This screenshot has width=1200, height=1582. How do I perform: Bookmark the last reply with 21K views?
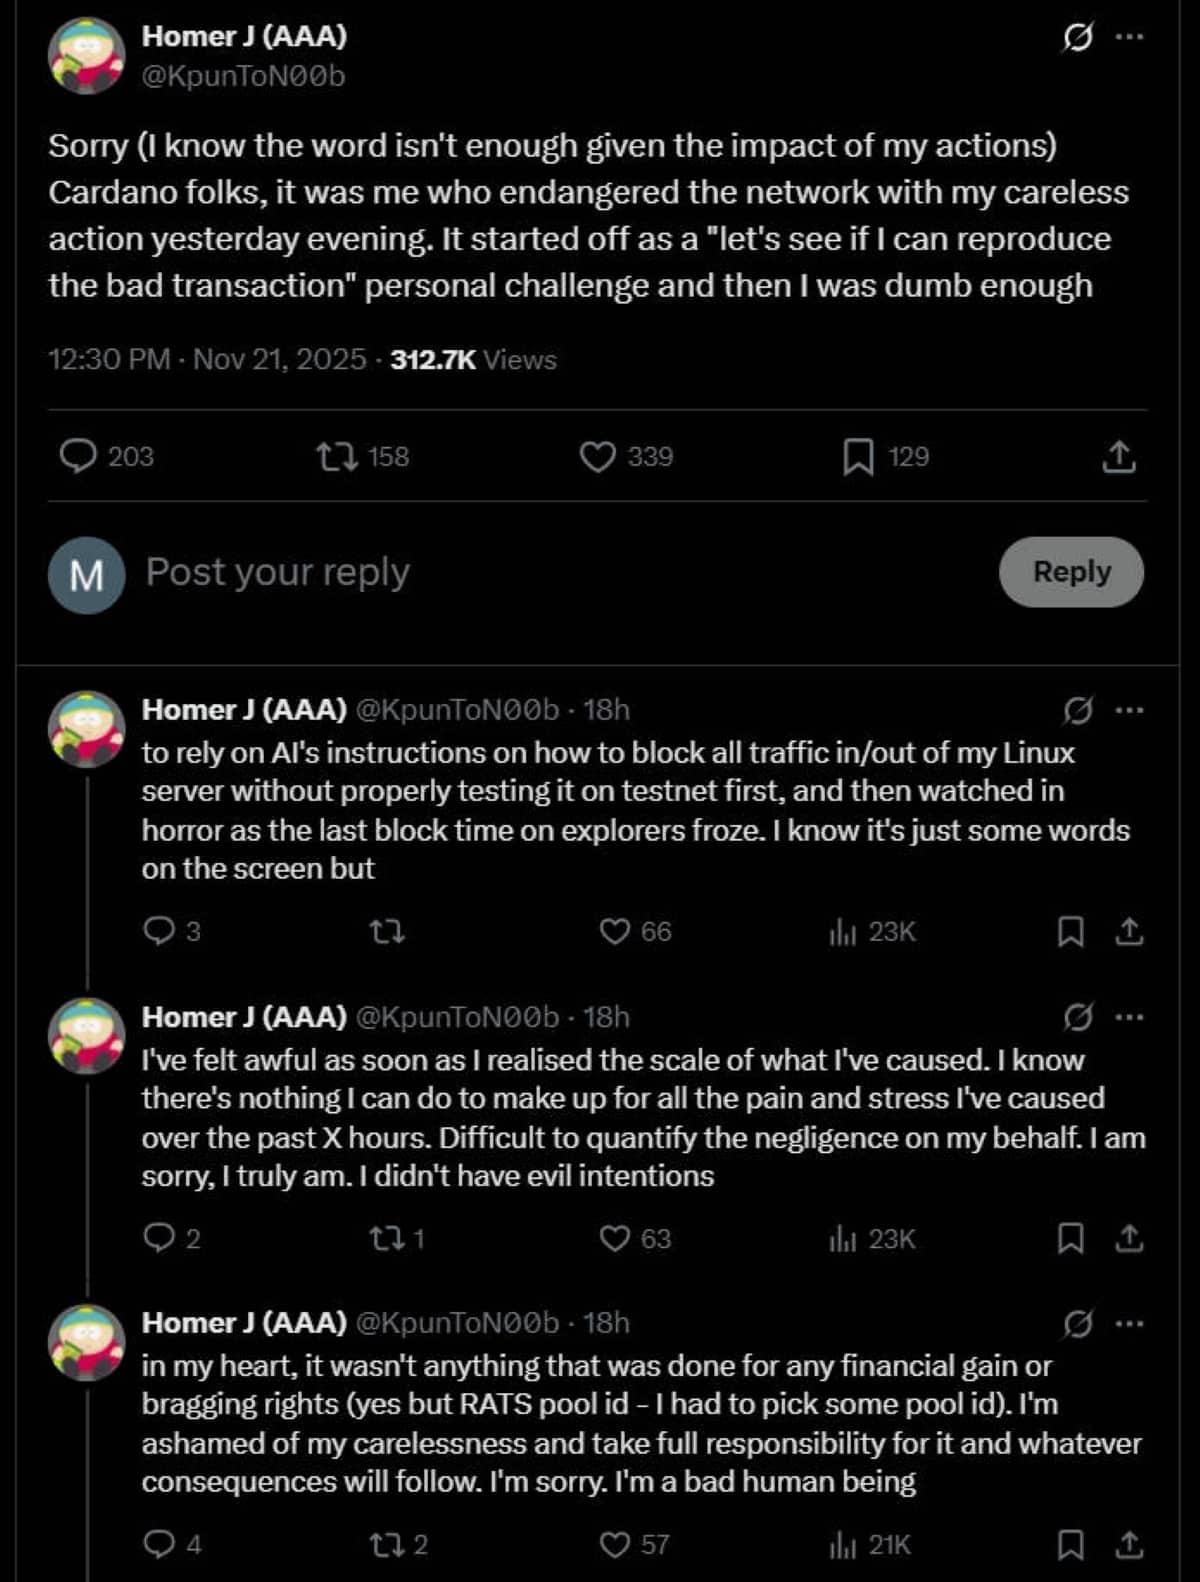click(x=1070, y=1545)
